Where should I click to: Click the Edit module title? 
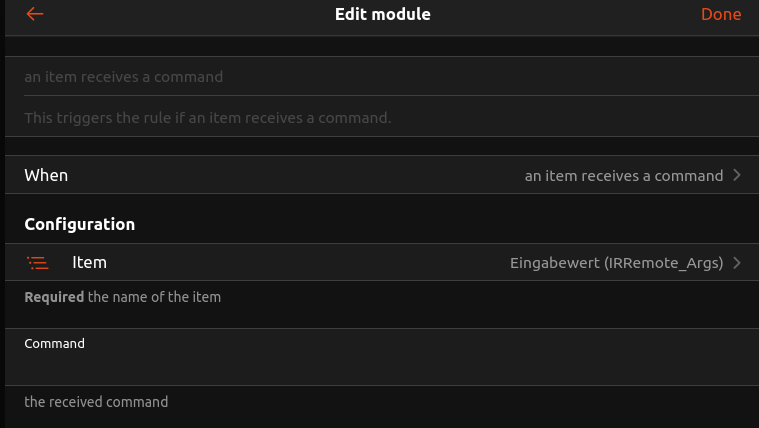(383, 14)
